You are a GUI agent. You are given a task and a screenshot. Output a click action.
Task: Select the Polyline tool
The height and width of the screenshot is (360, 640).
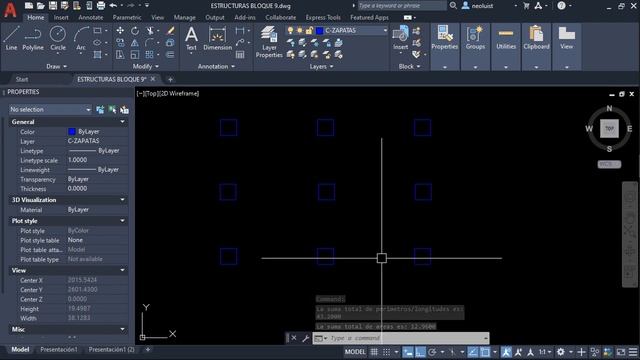pos(33,38)
